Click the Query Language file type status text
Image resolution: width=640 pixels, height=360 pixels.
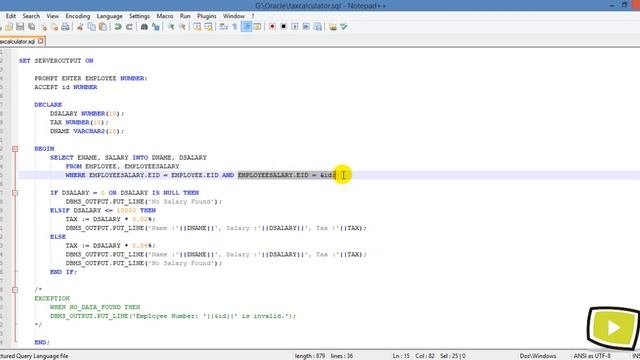click(x=34, y=356)
